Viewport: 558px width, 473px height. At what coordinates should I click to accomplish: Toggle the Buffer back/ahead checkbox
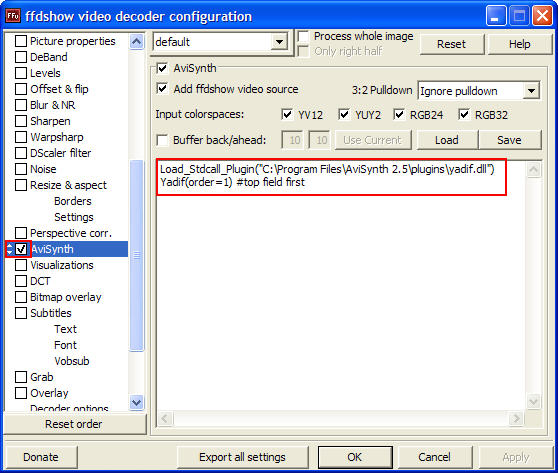click(162, 140)
